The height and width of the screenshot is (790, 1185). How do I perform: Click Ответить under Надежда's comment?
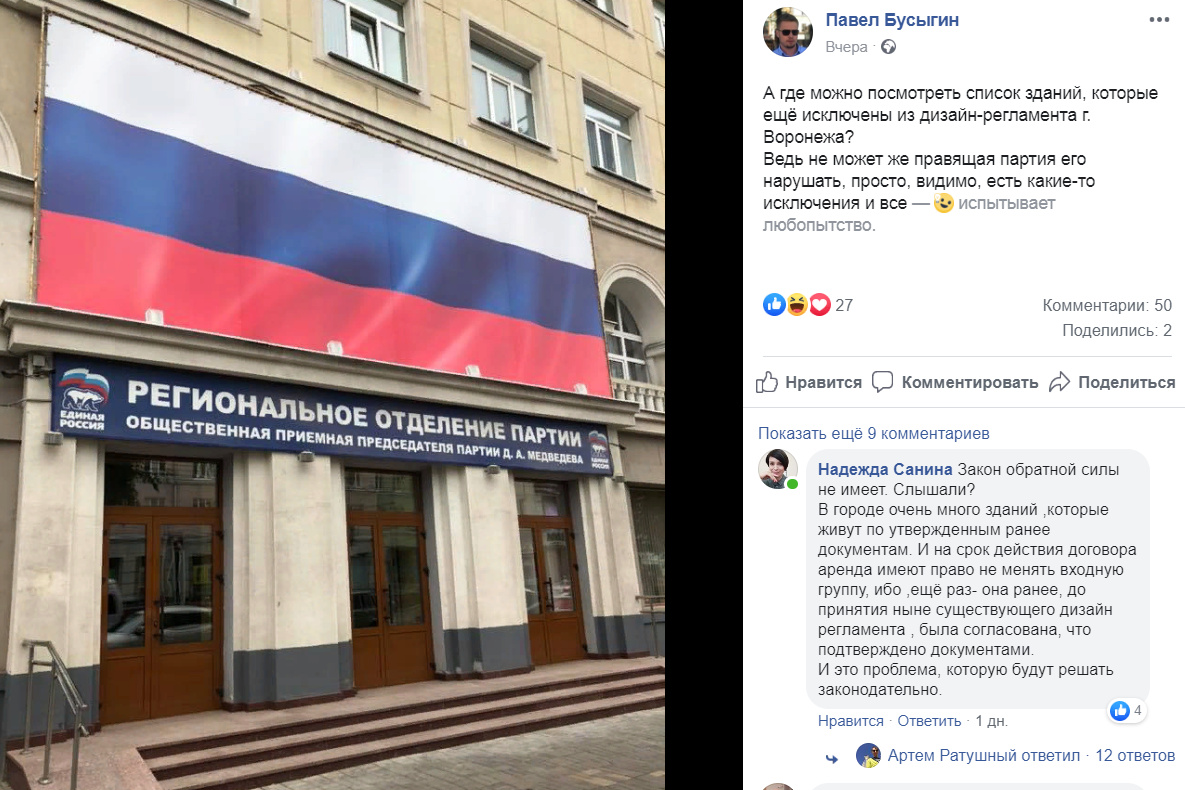point(929,721)
